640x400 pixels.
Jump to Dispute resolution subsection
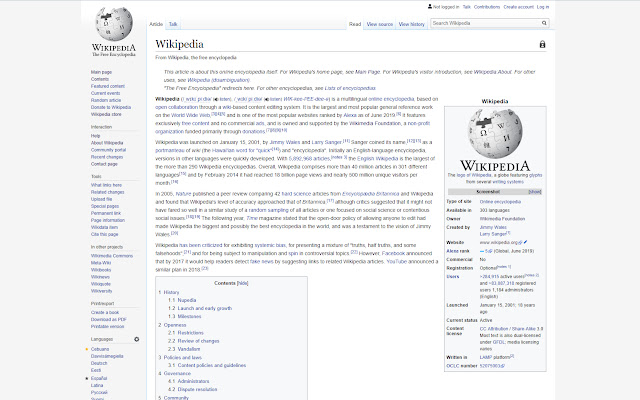tap(197, 389)
